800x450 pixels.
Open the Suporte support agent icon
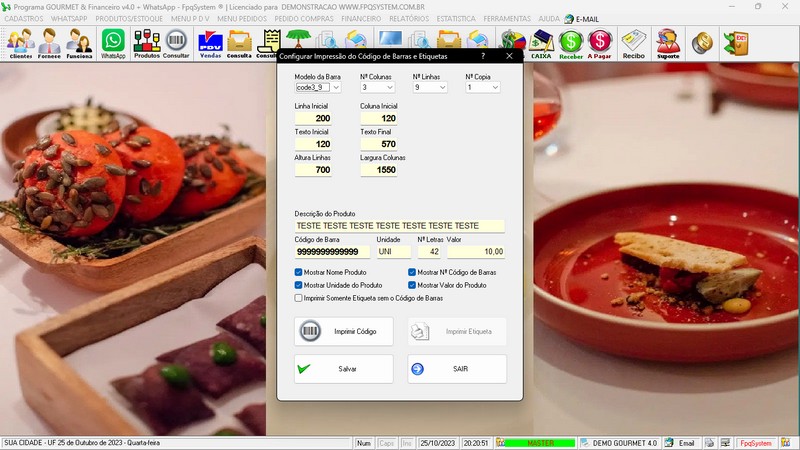click(x=668, y=43)
